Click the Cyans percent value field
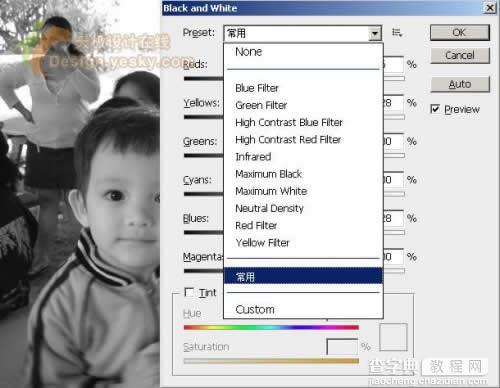 (393, 180)
